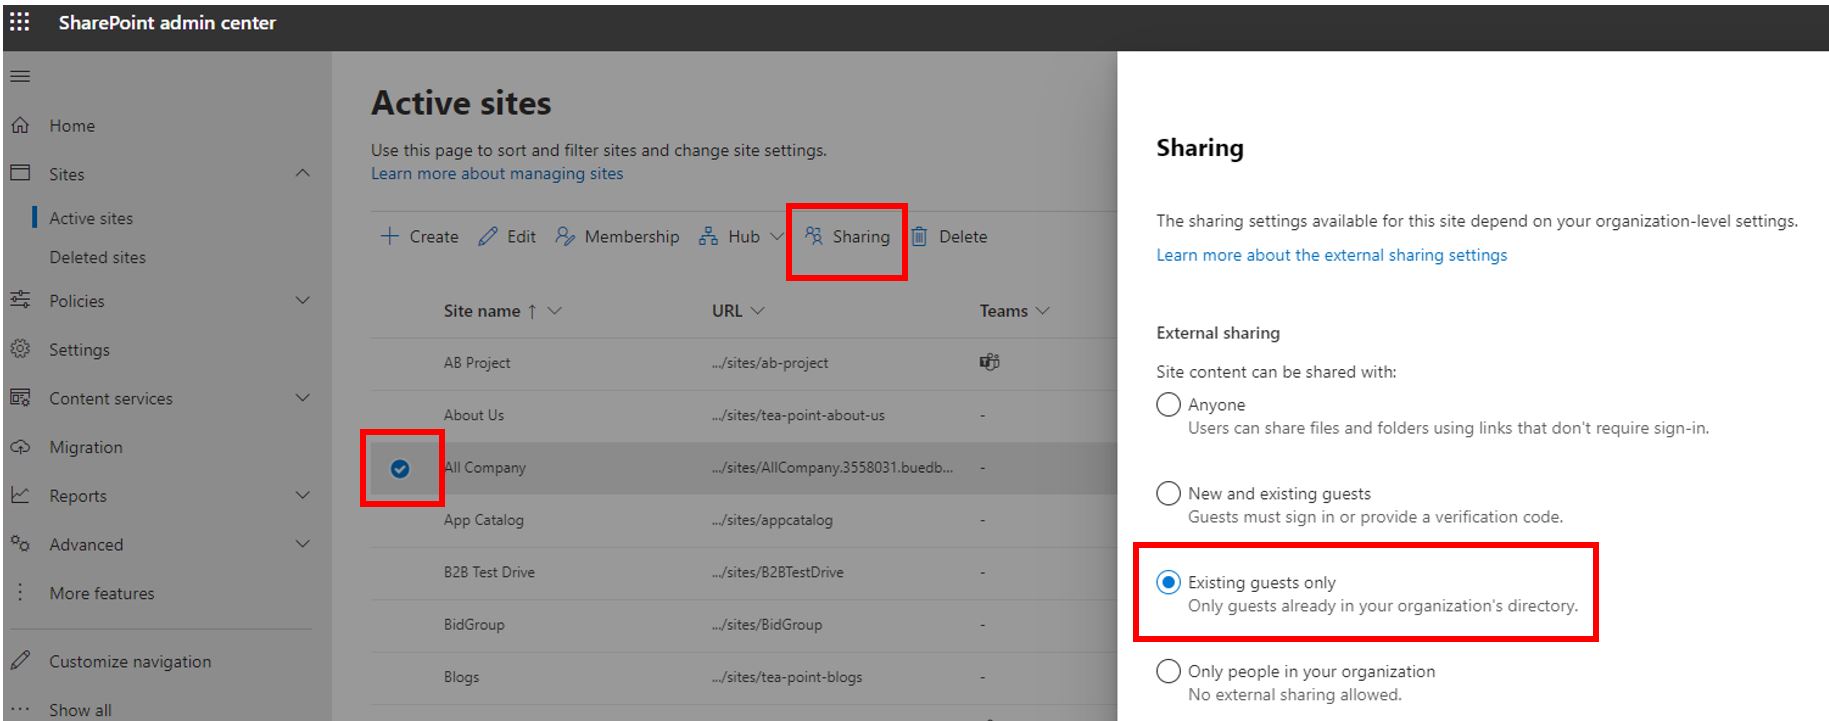This screenshot has height=721, width=1829.
Task: Collapse the Sites section chevron
Action: [x=303, y=173]
